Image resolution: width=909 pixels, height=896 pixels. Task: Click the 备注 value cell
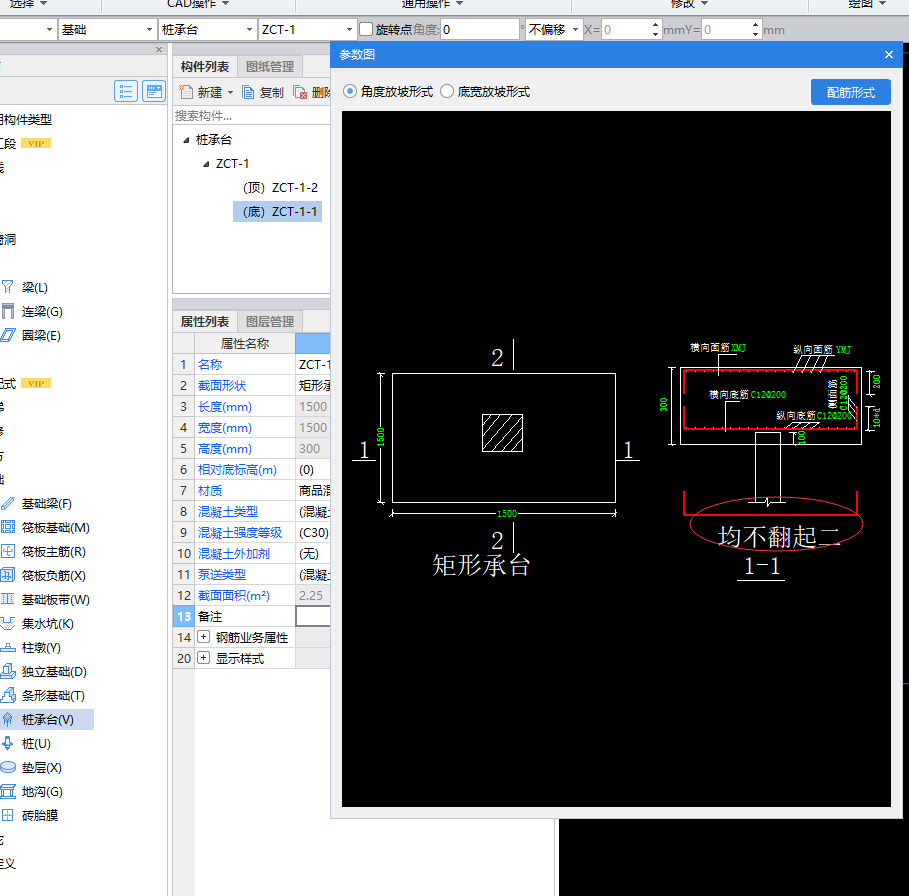313,616
